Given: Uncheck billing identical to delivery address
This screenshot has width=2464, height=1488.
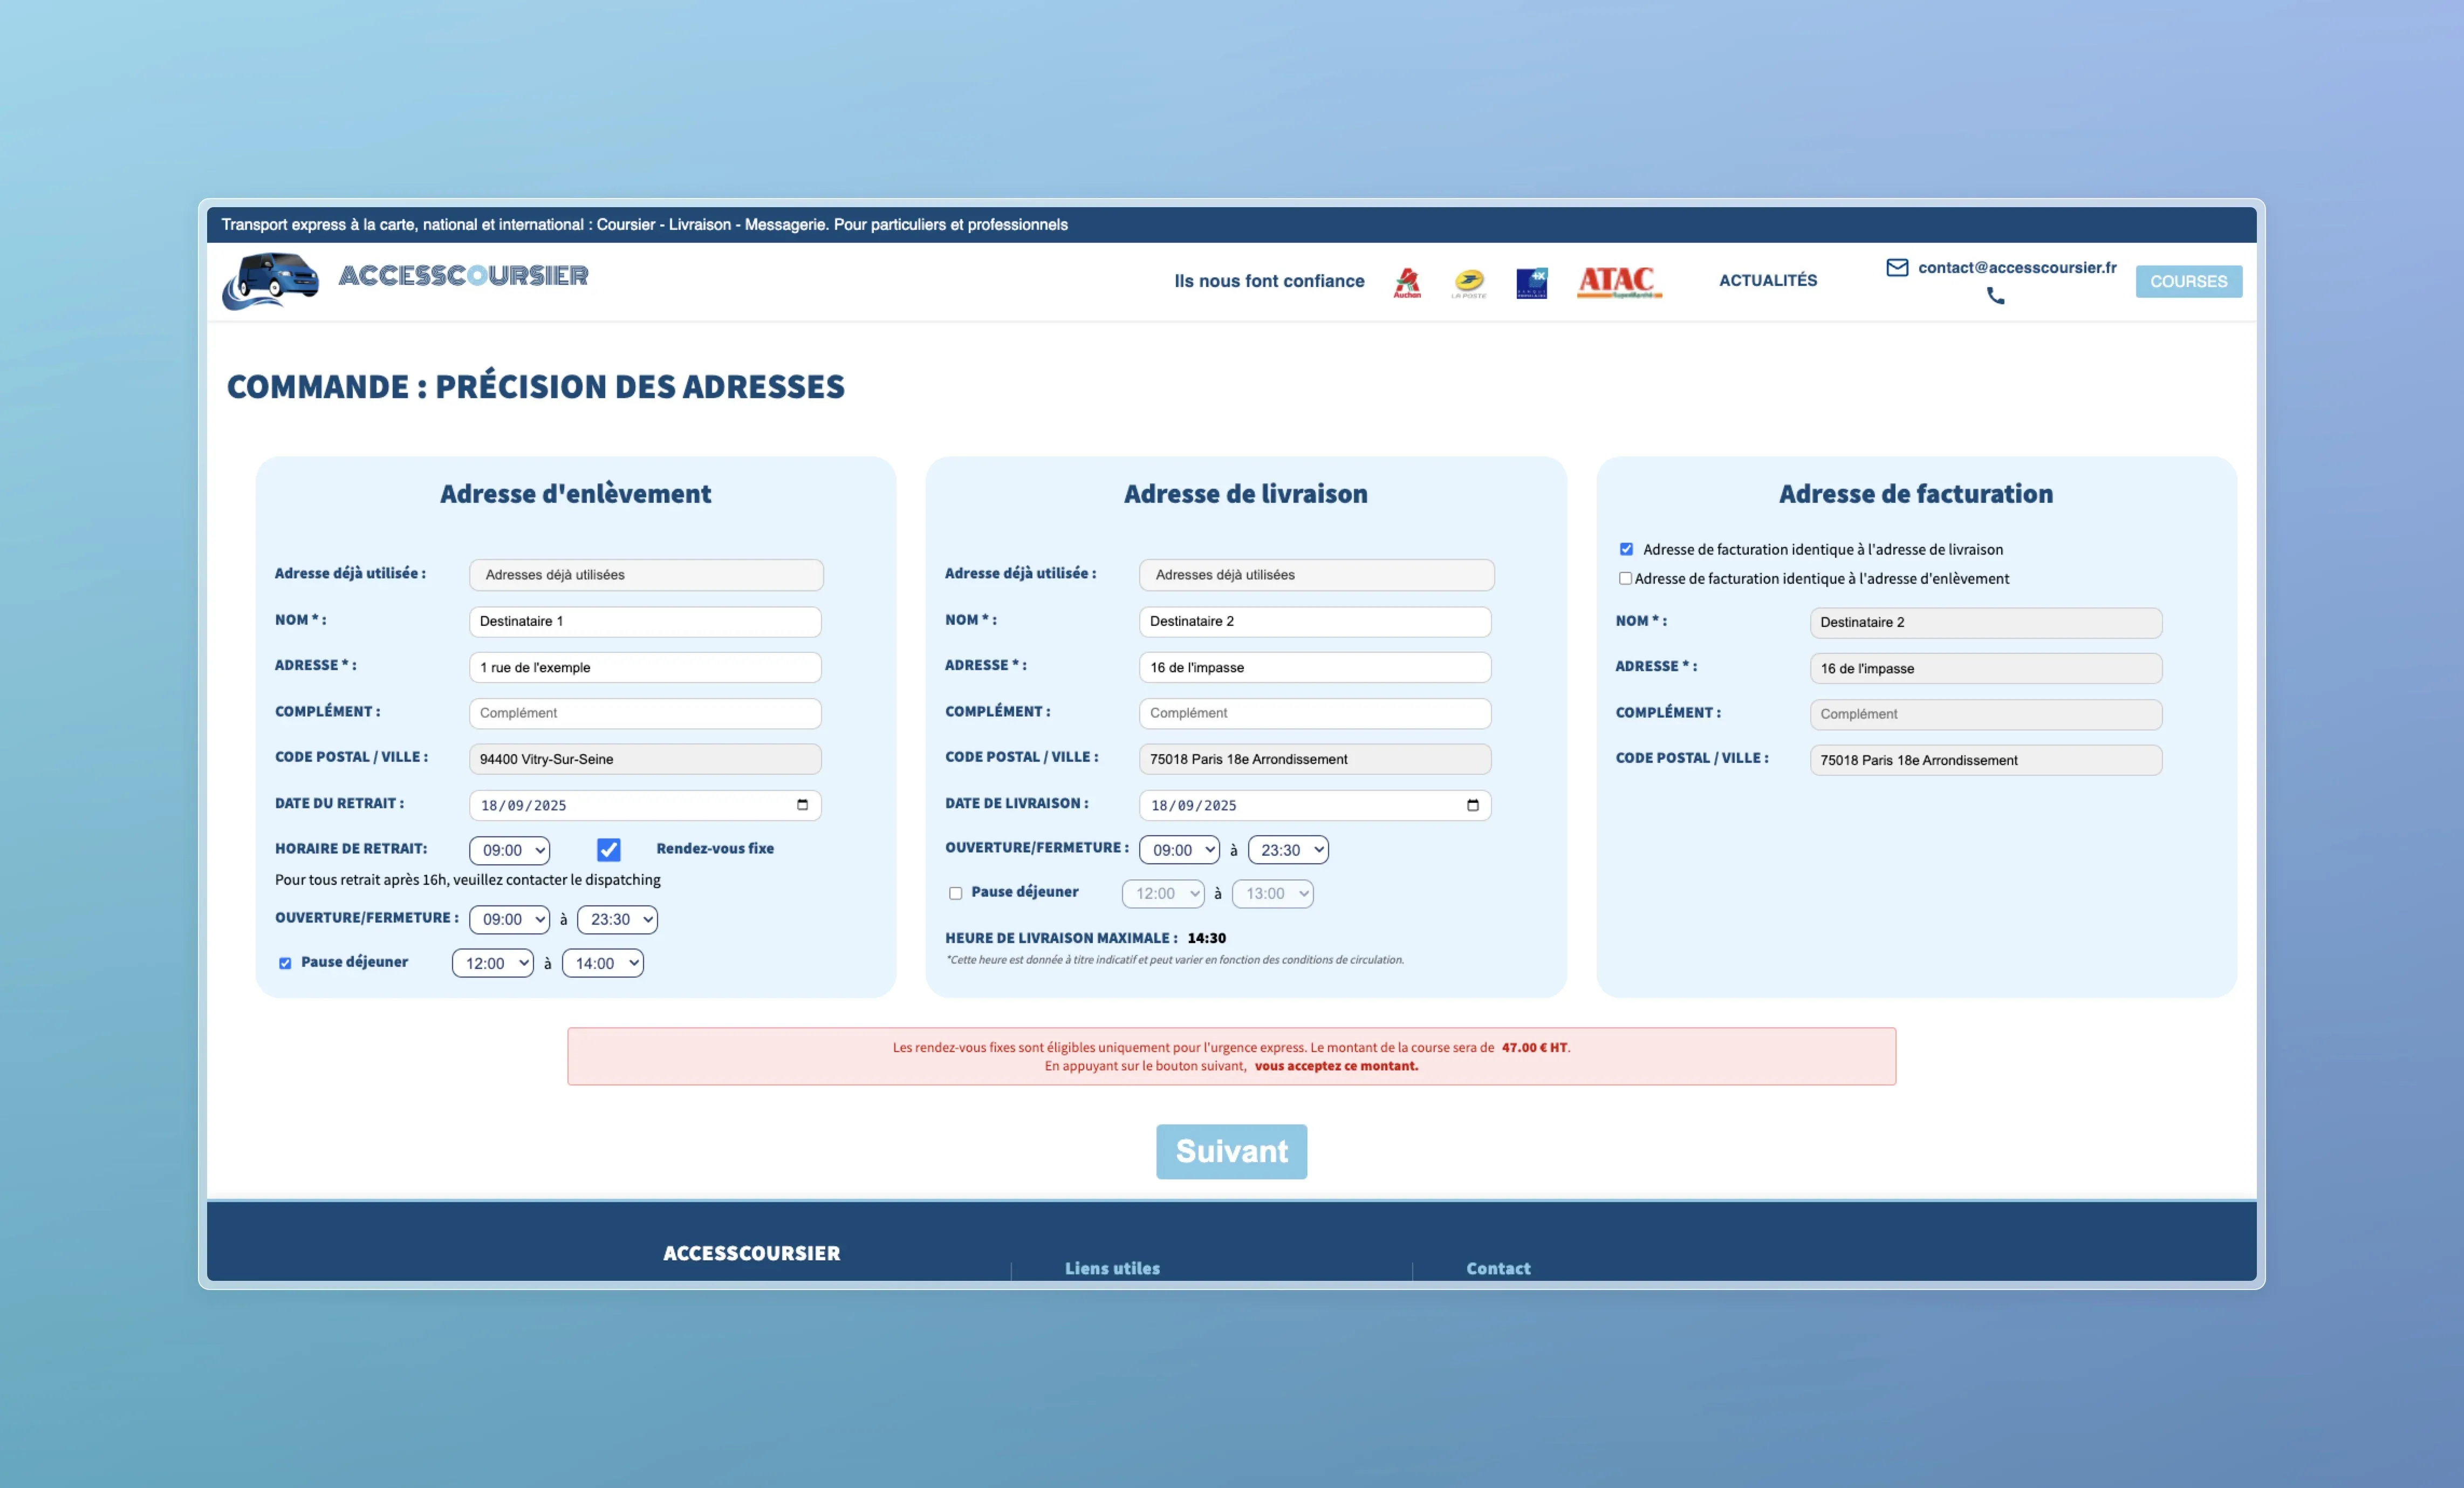Looking at the screenshot, I should point(1626,549).
